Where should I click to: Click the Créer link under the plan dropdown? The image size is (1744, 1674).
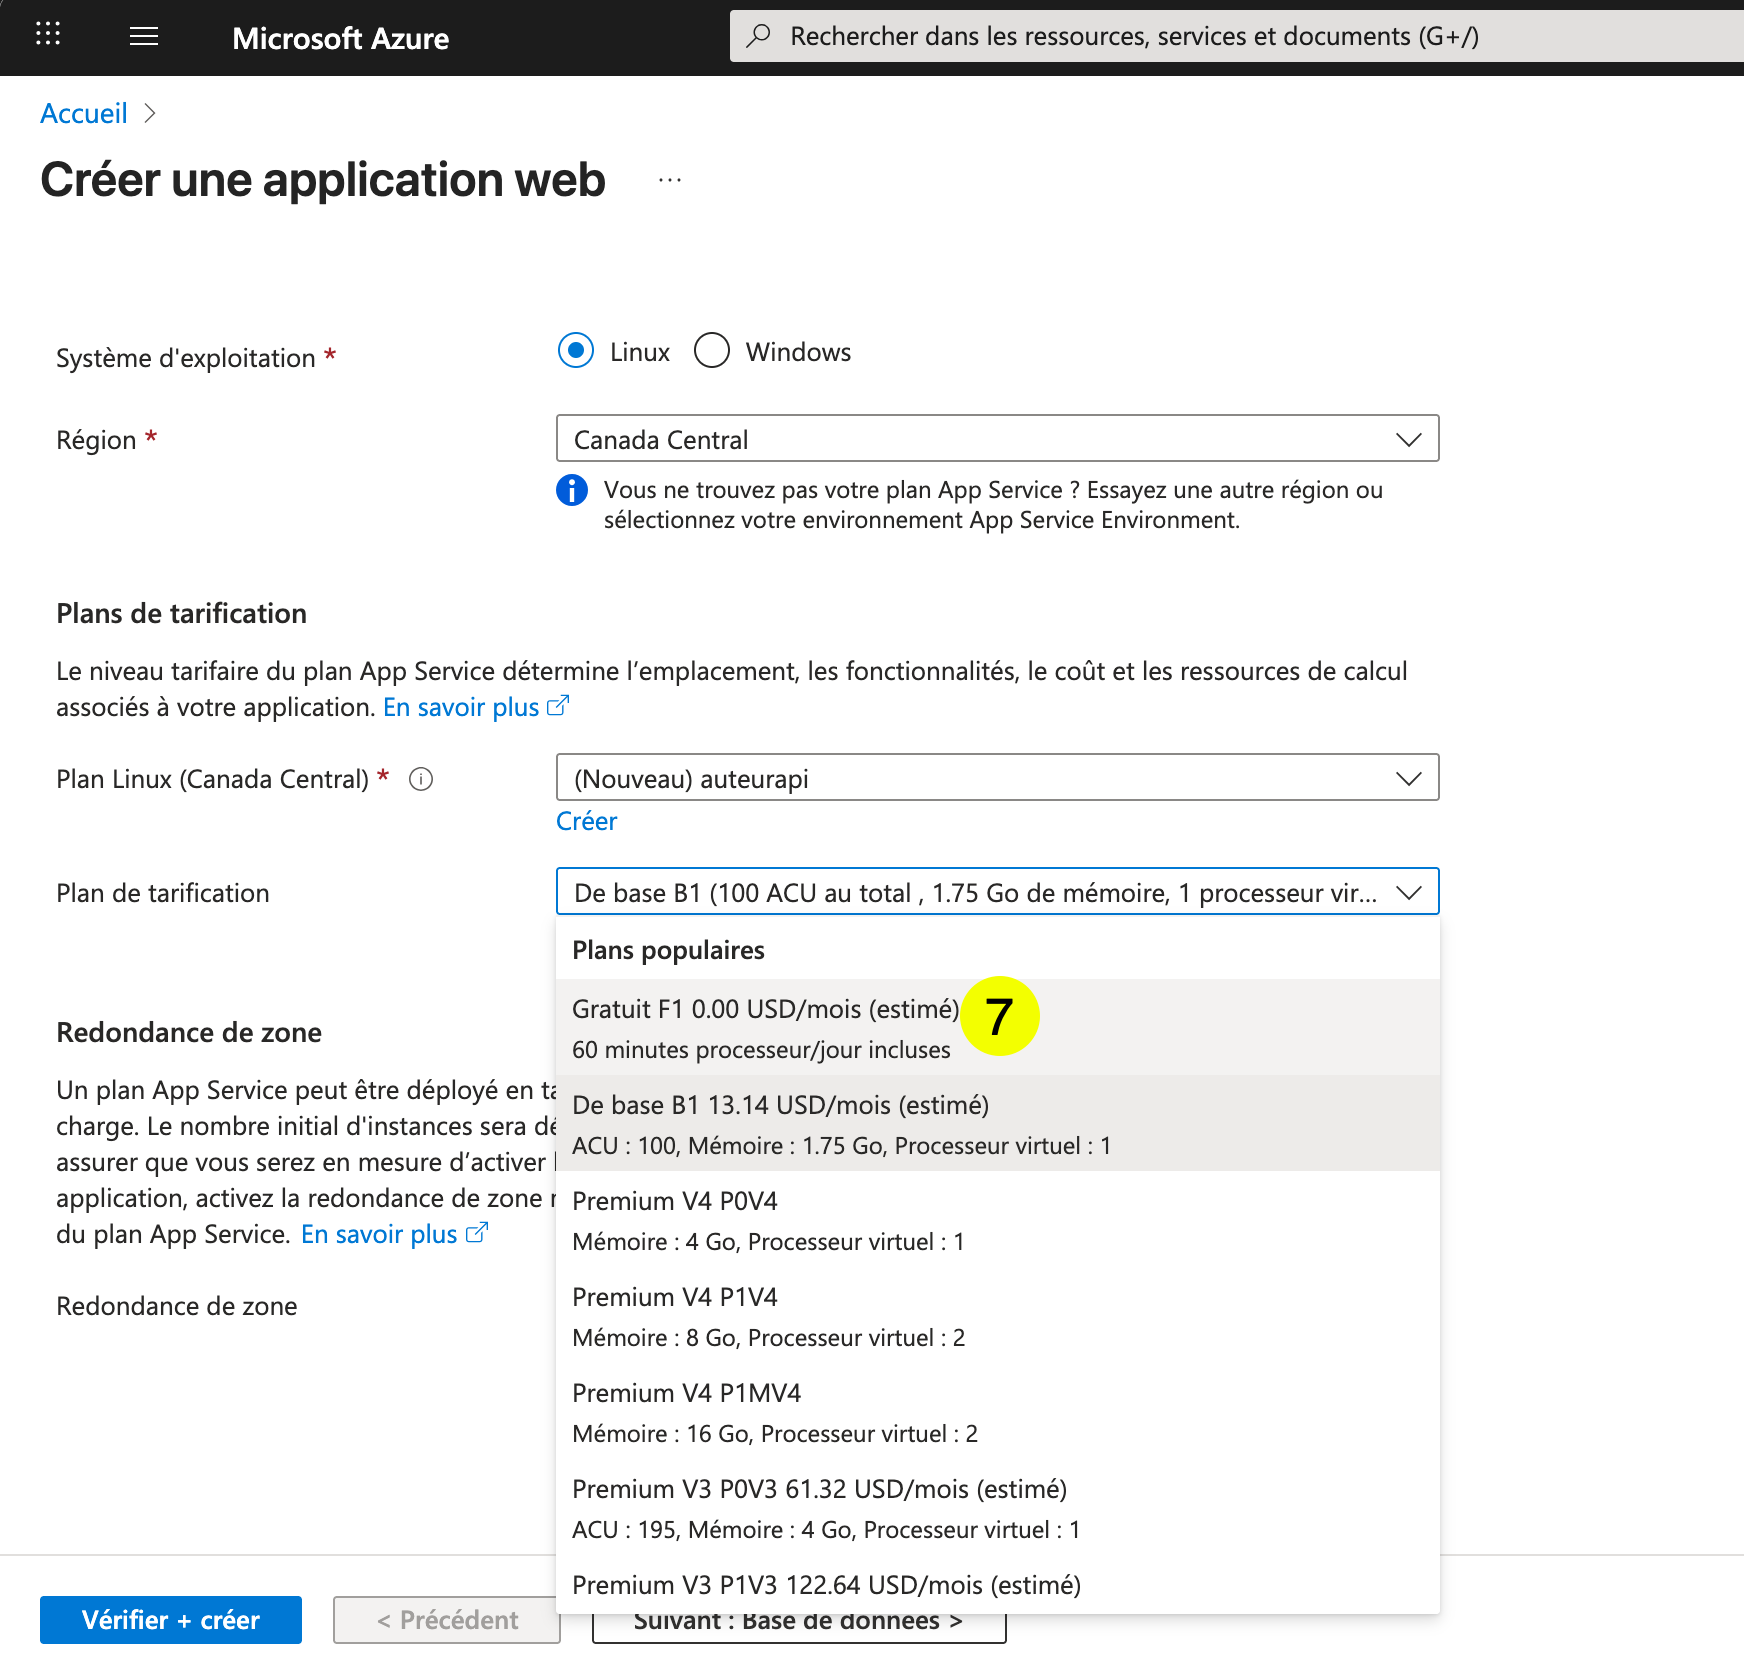coord(586,821)
